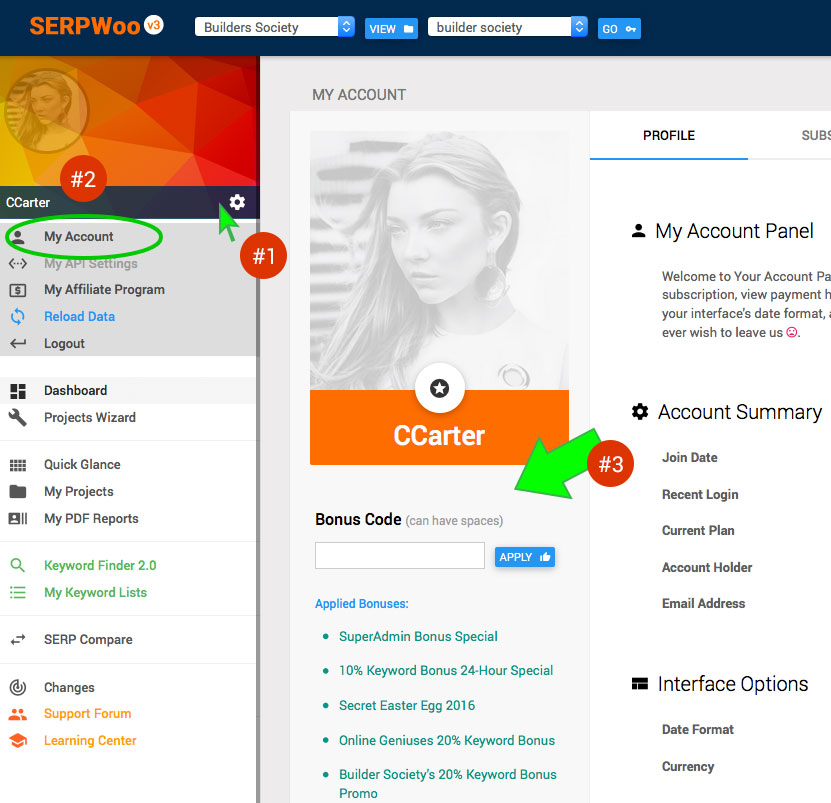Visit the Support Forum link

(x=87, y=714)
